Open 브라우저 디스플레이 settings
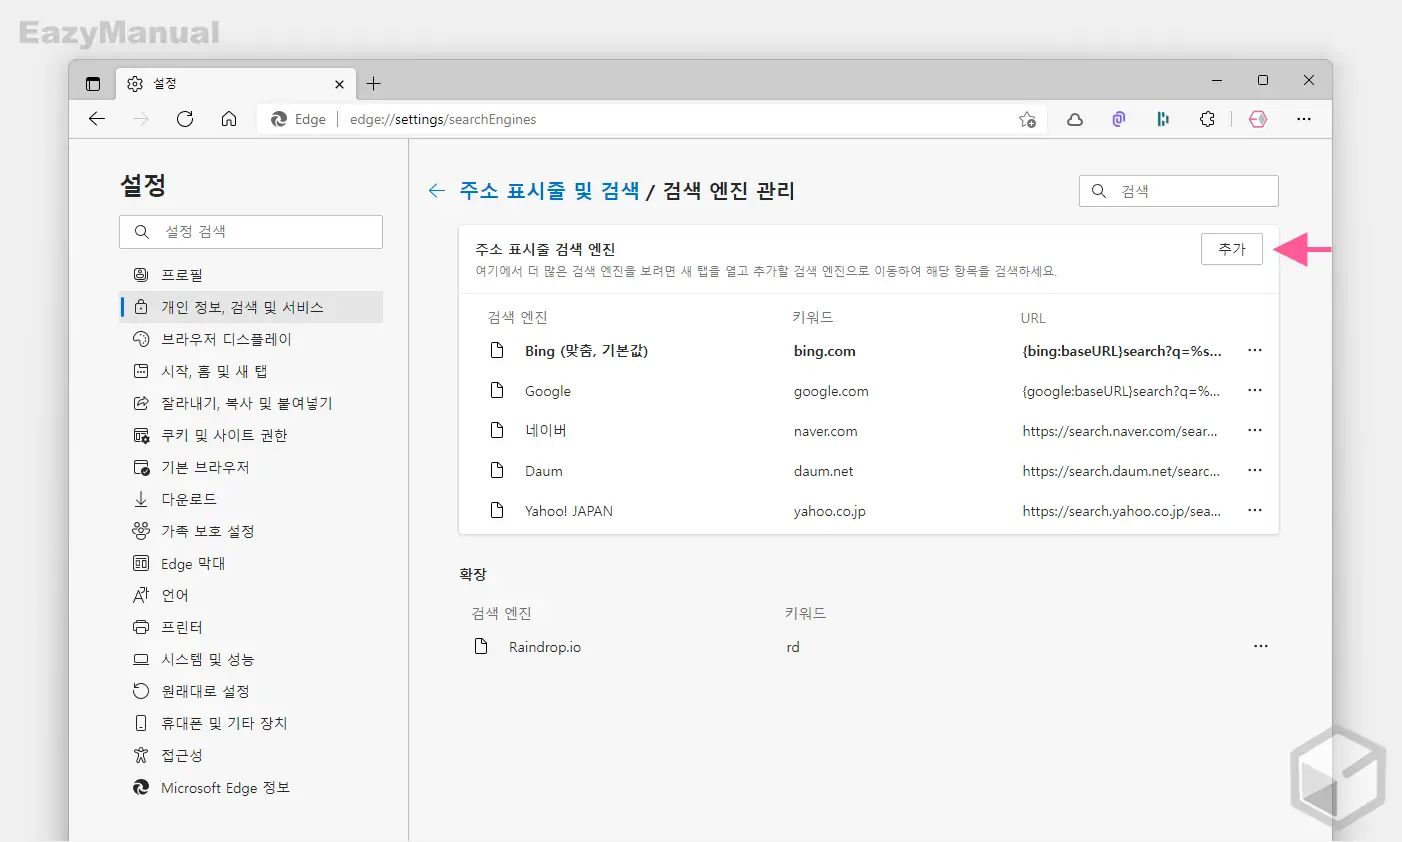Screen dimensions: 1402x842 251,339
